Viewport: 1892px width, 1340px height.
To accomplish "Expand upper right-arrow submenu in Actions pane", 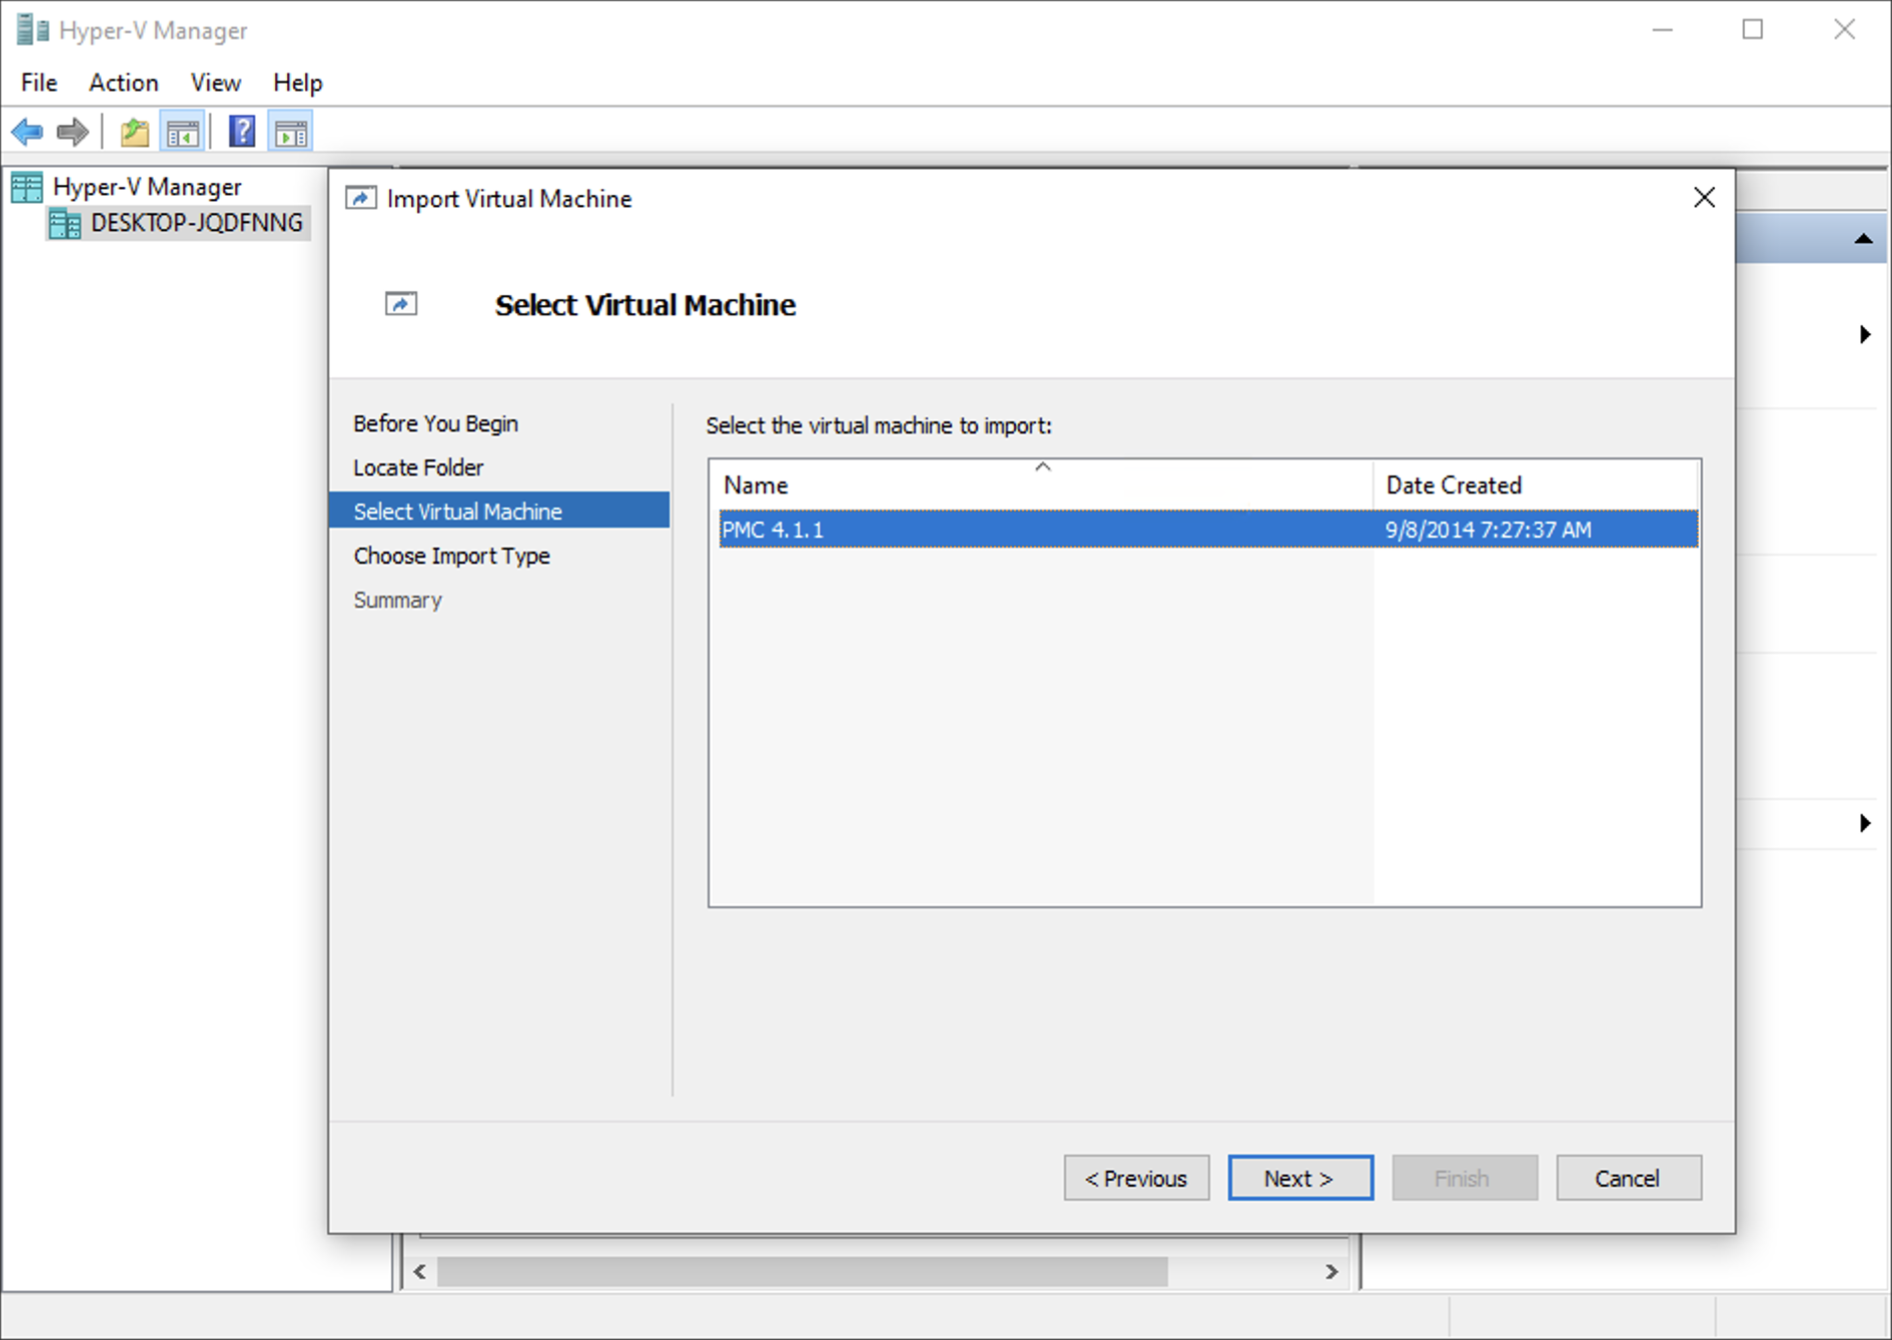I will [1865, 334].
